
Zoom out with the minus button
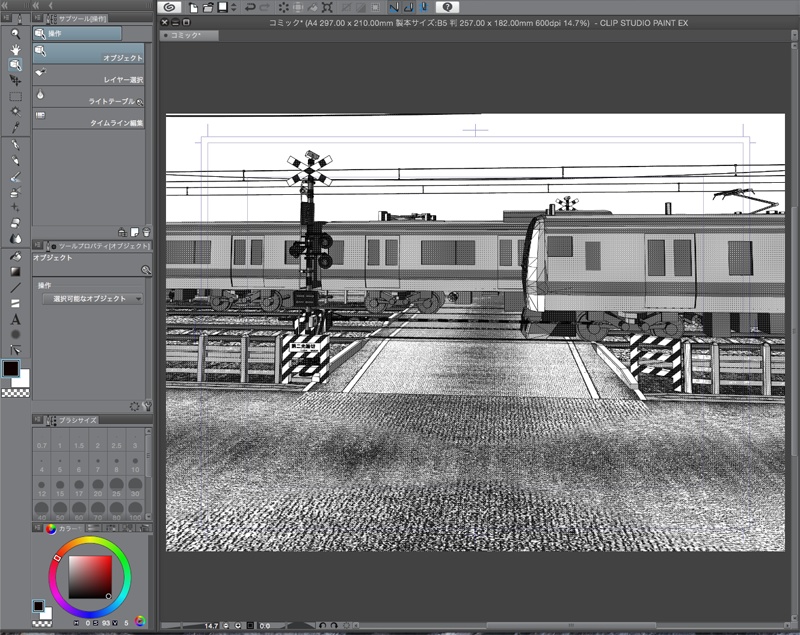click(x=226, y=625)
